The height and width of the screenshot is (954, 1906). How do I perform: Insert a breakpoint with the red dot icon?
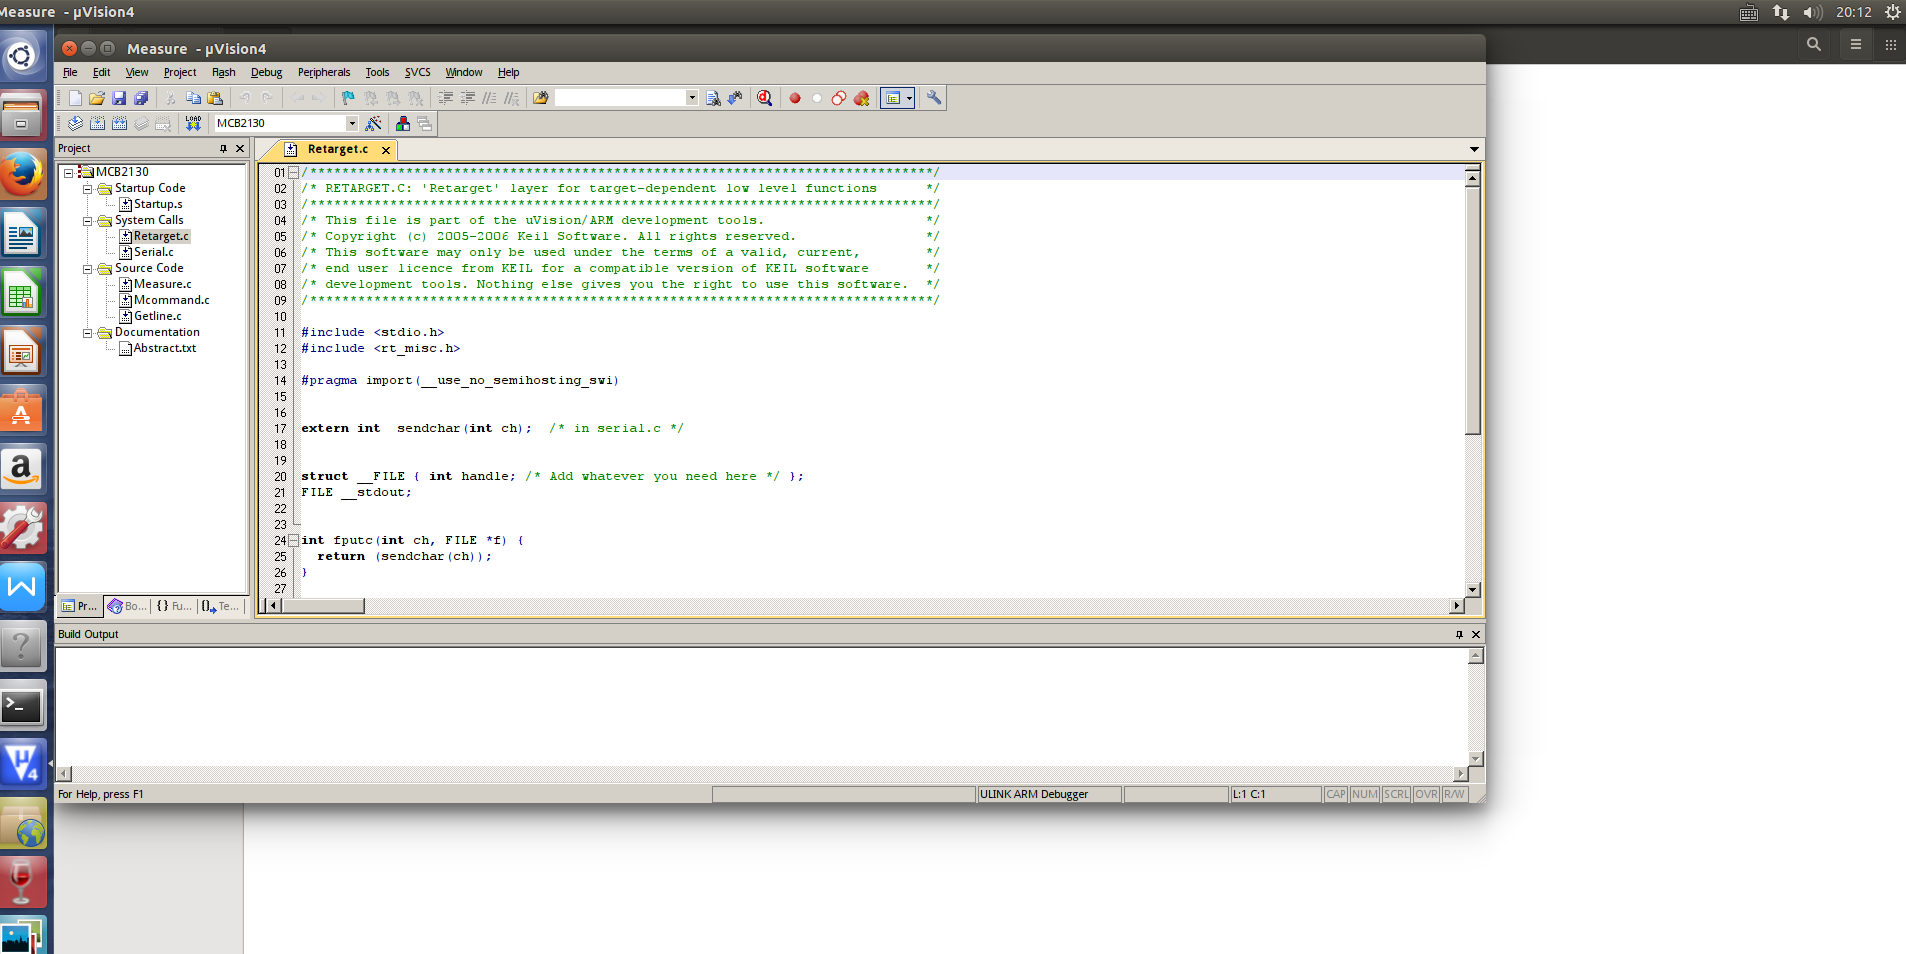tap(795, 98)
